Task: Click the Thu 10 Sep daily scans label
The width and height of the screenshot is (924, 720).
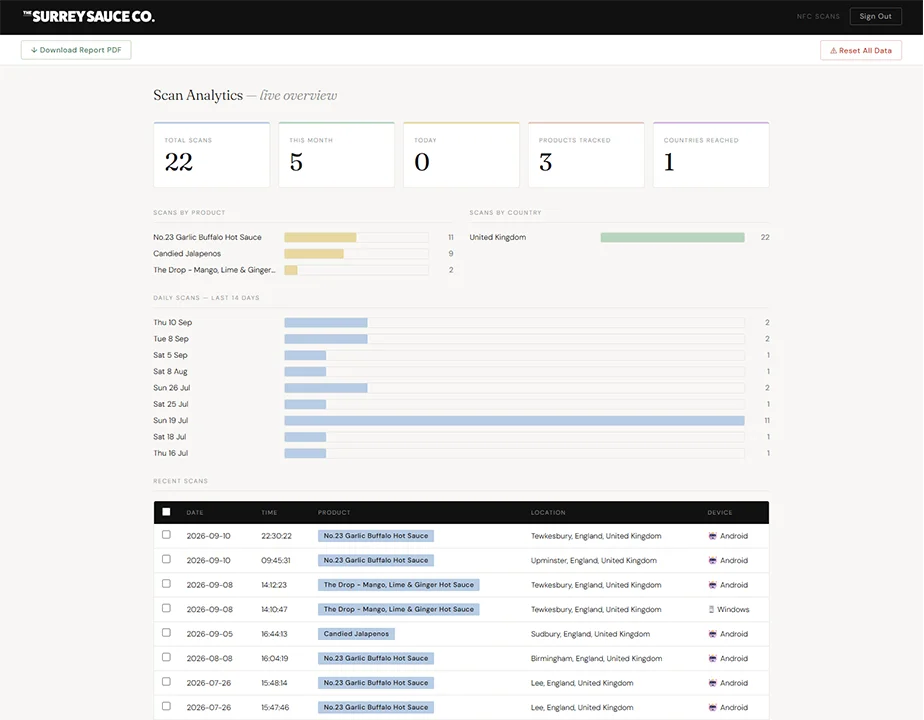Action: click(173, 322)
